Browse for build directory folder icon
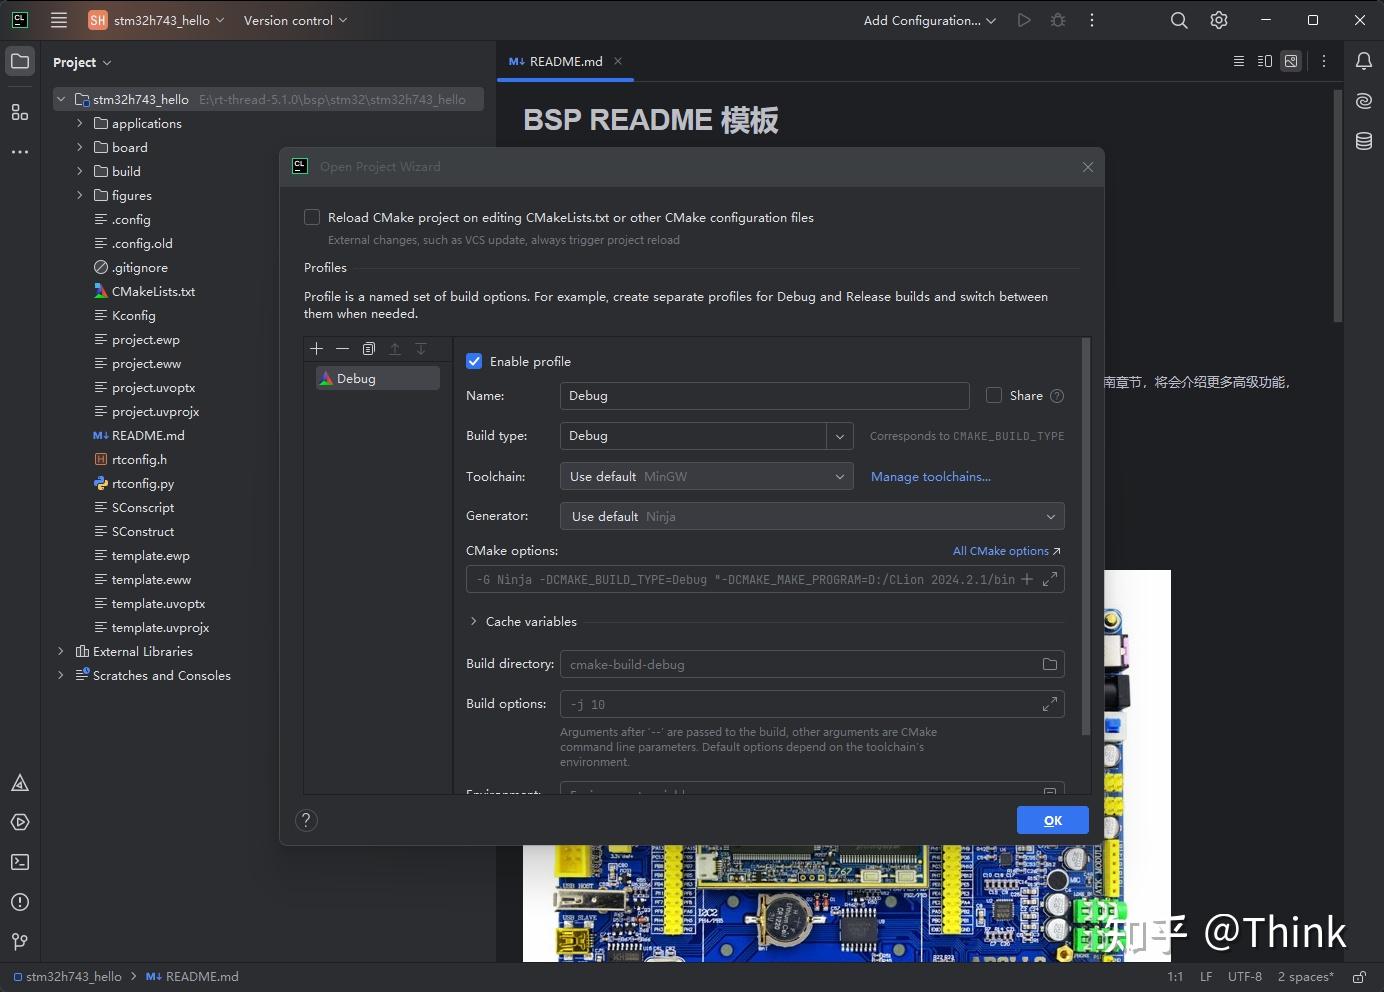The width and height of the screenshot is (1384, 992). pyautogui.click(x=1049, y=664)
